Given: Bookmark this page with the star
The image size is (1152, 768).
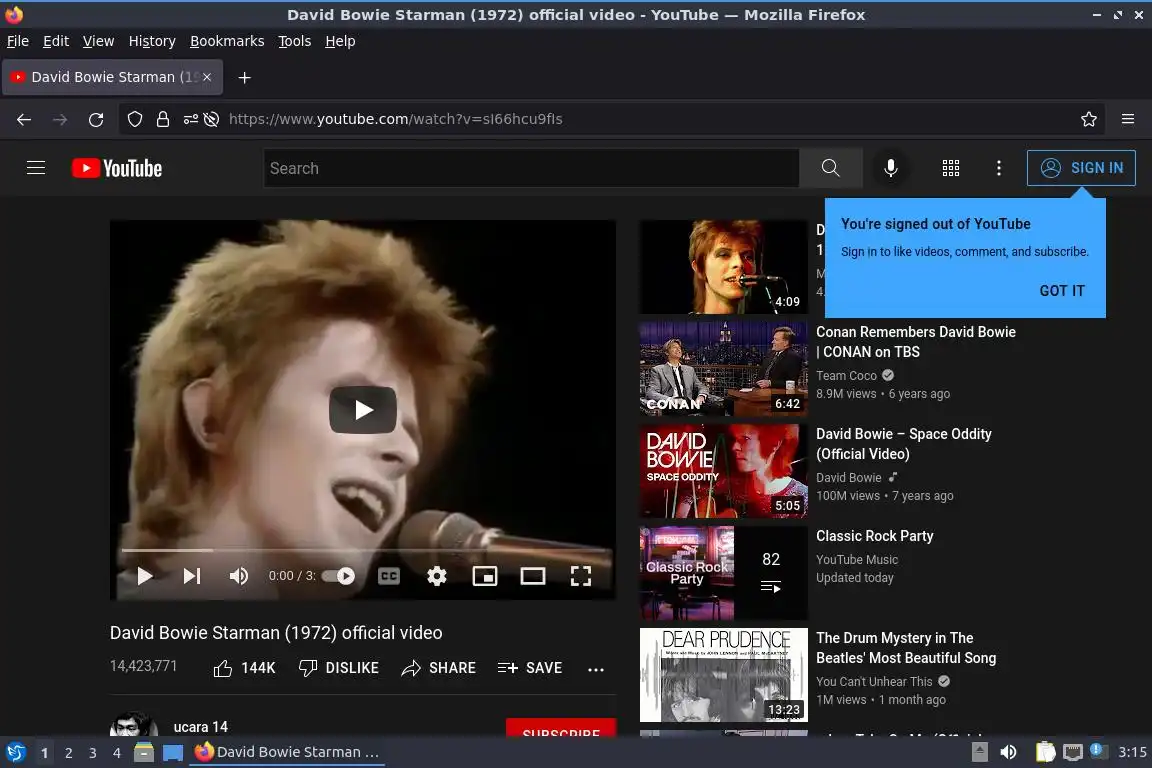Looking at the screenshot, I should click(x=1089, y=119).
